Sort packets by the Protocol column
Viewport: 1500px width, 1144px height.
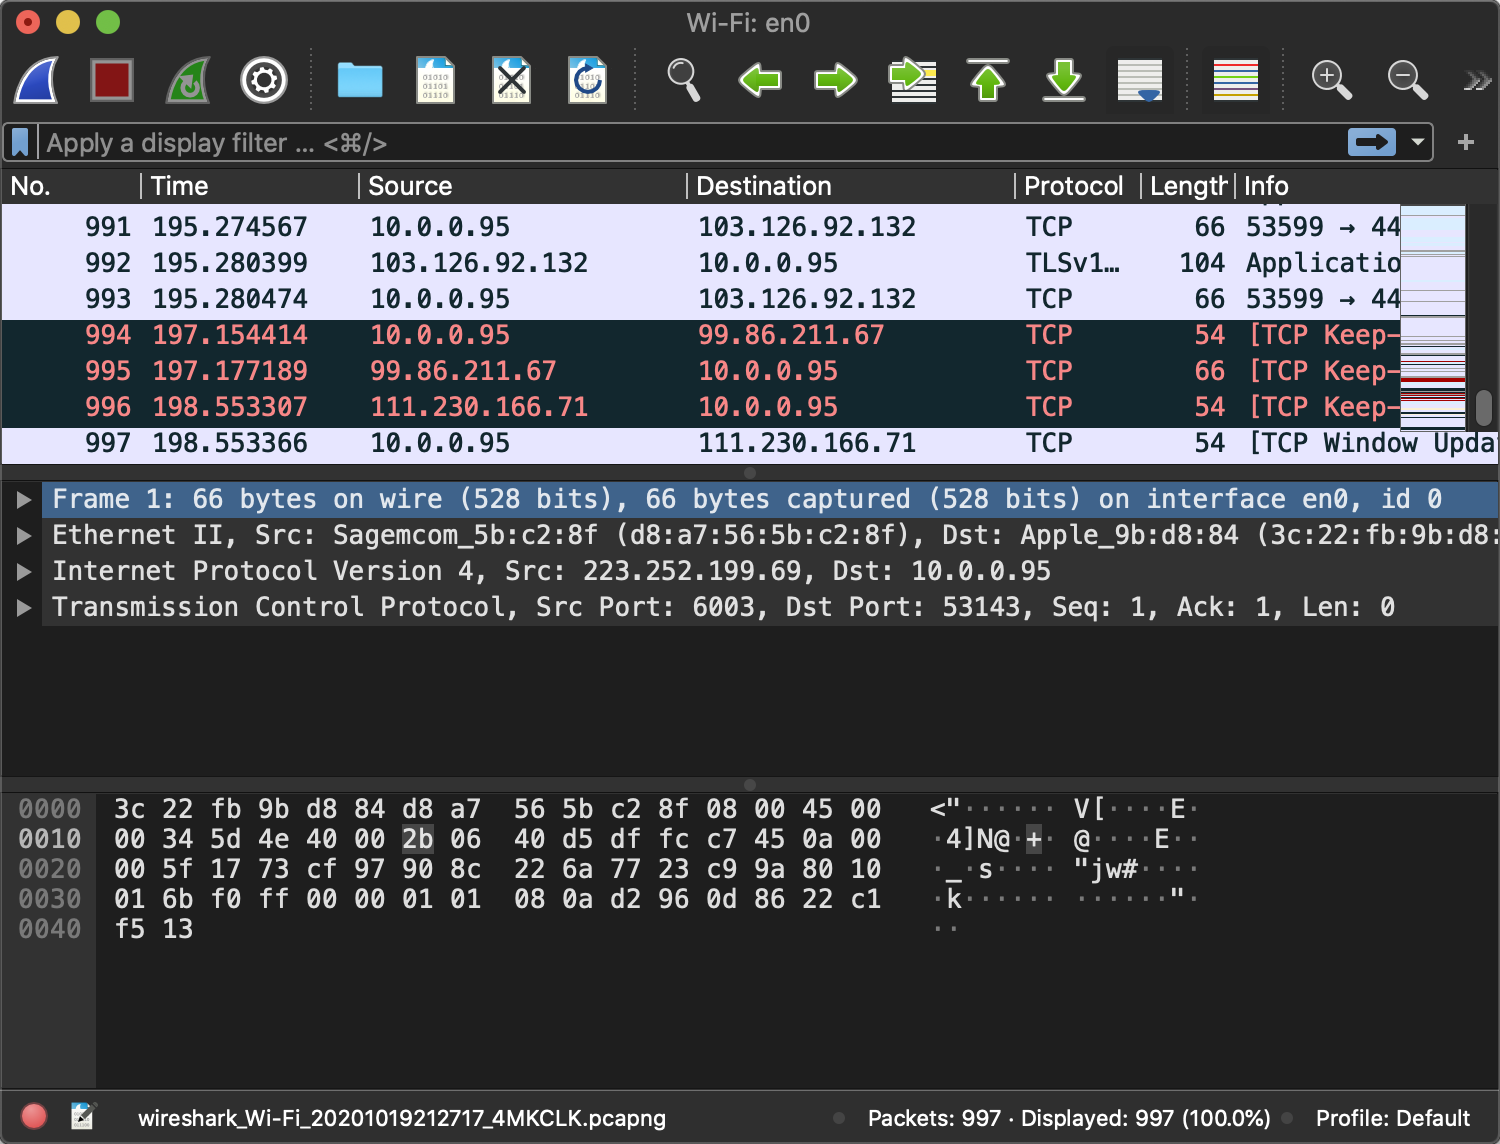[x=1074, y=186]
